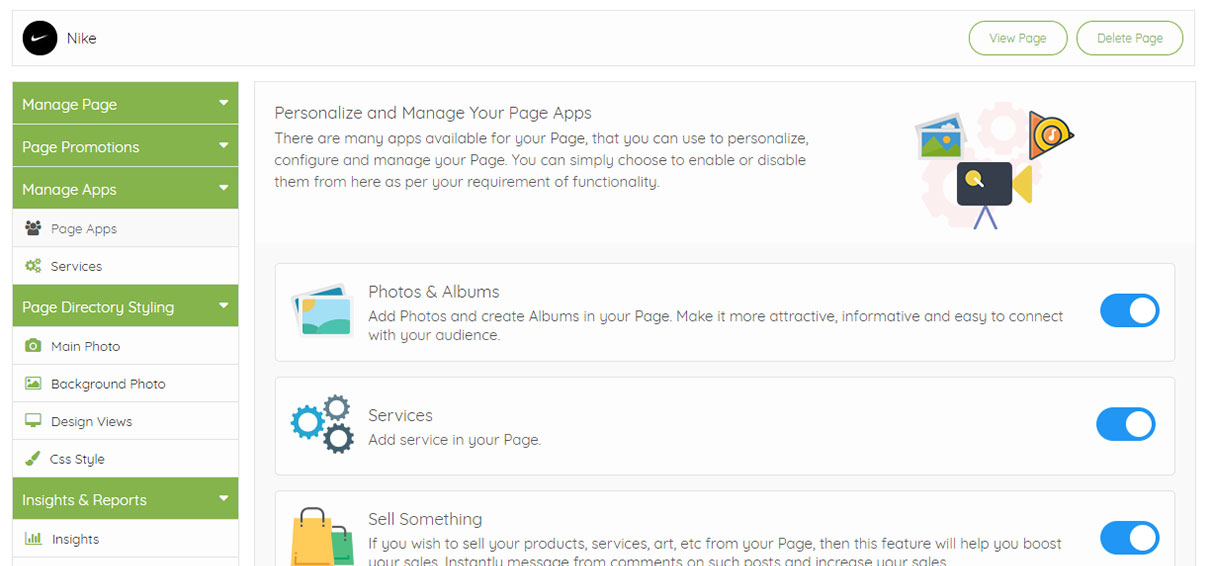This screenshot has height=566, width=1209.
Task: Click the Background Photo image icon
Action: tap(33, 383)
